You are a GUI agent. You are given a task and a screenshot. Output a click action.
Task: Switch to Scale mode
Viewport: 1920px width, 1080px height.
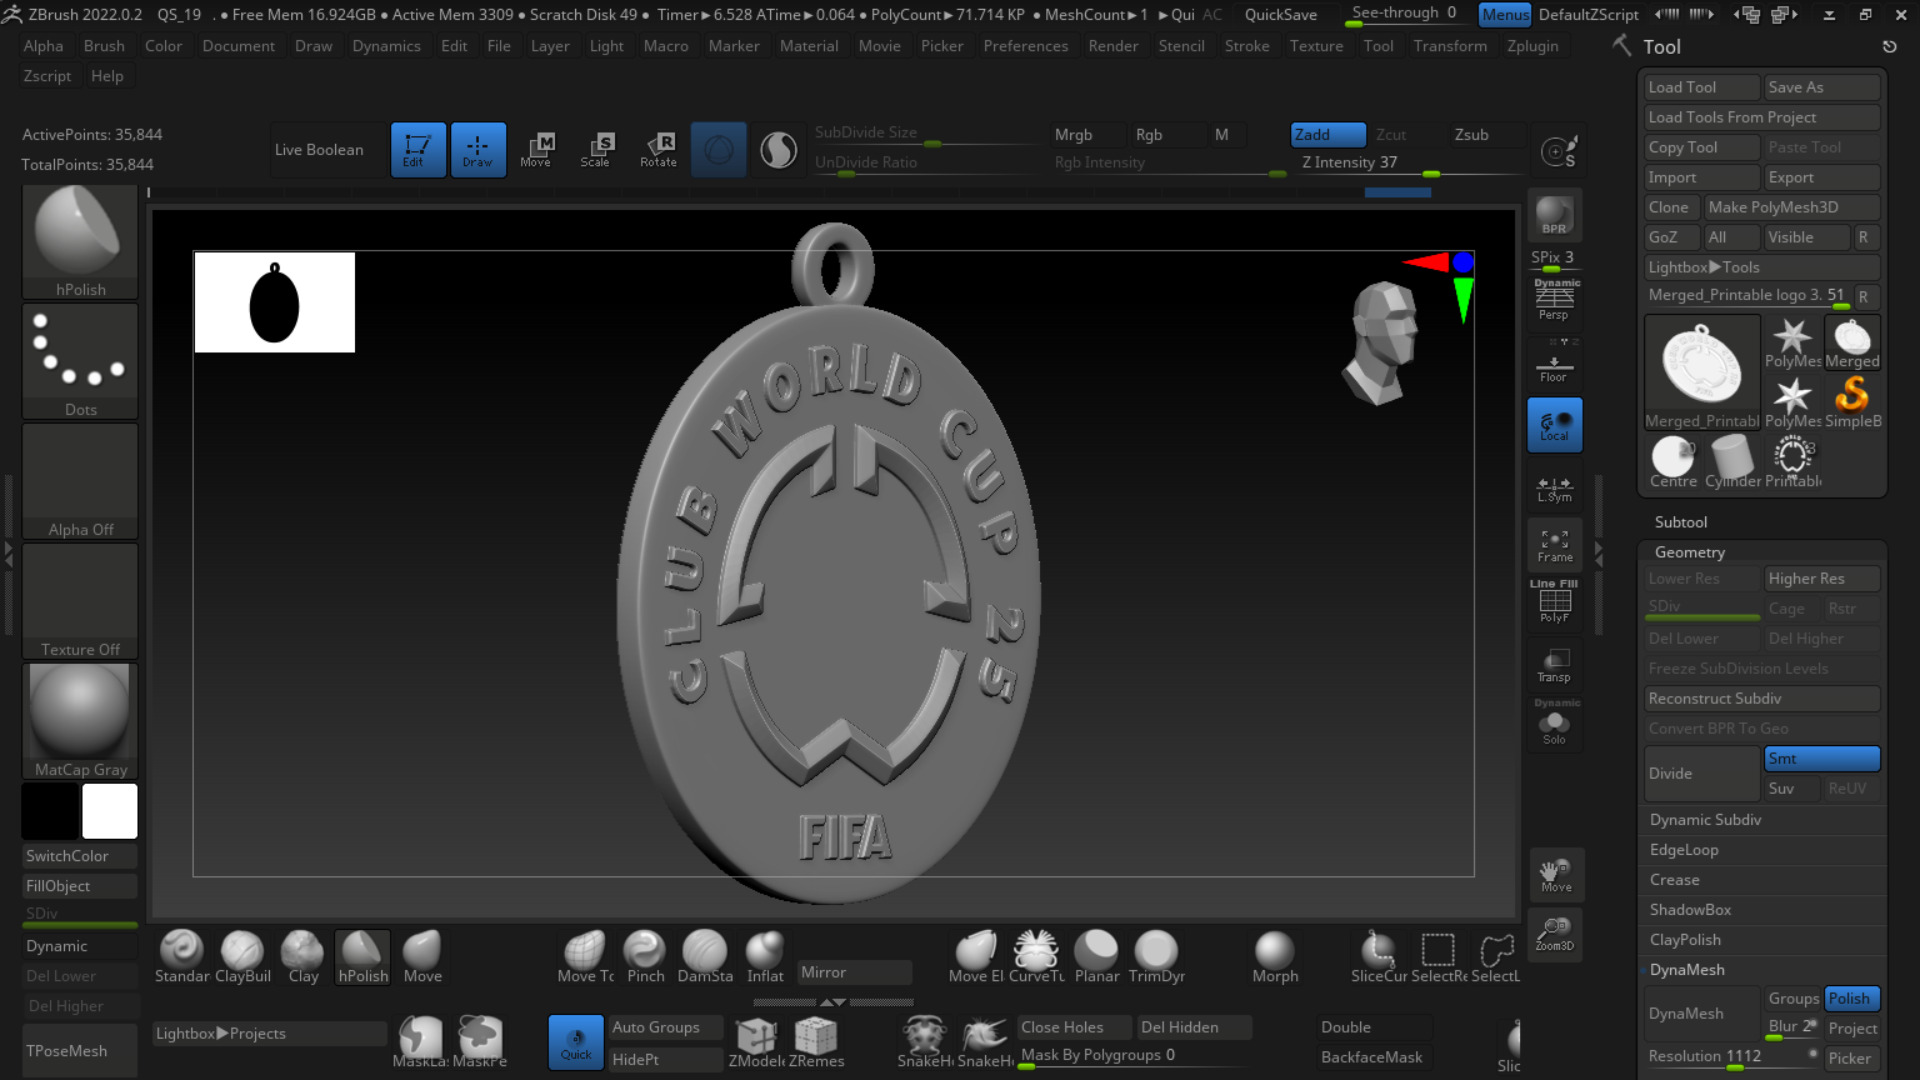[x=597, y=149]
